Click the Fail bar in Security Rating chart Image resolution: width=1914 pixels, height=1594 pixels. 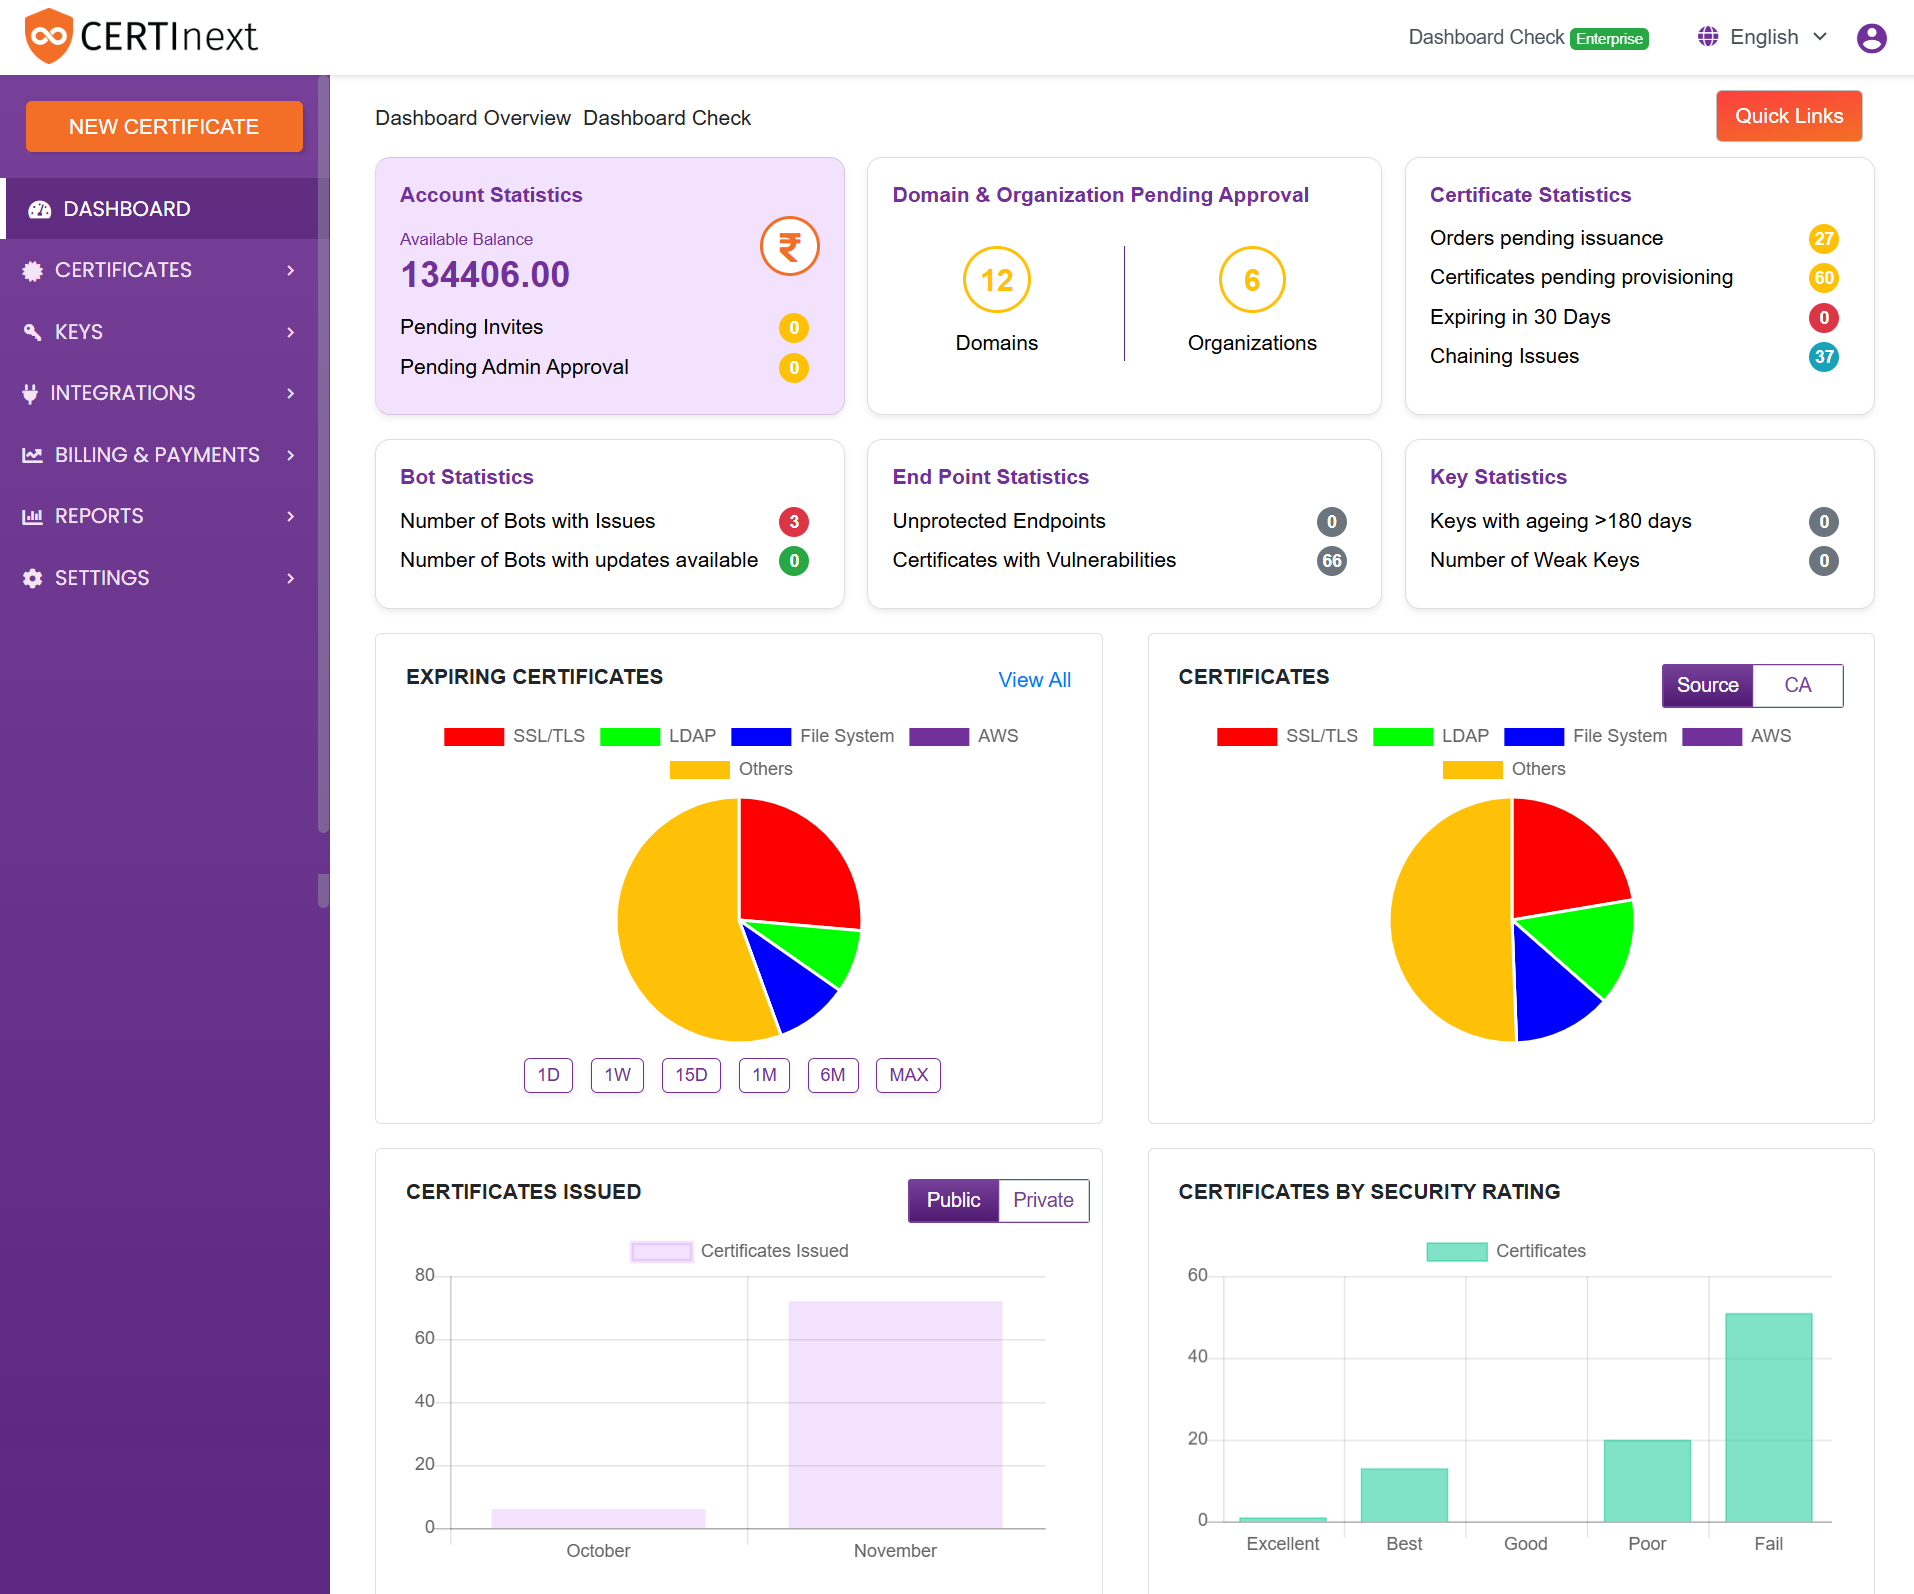1768,1418
